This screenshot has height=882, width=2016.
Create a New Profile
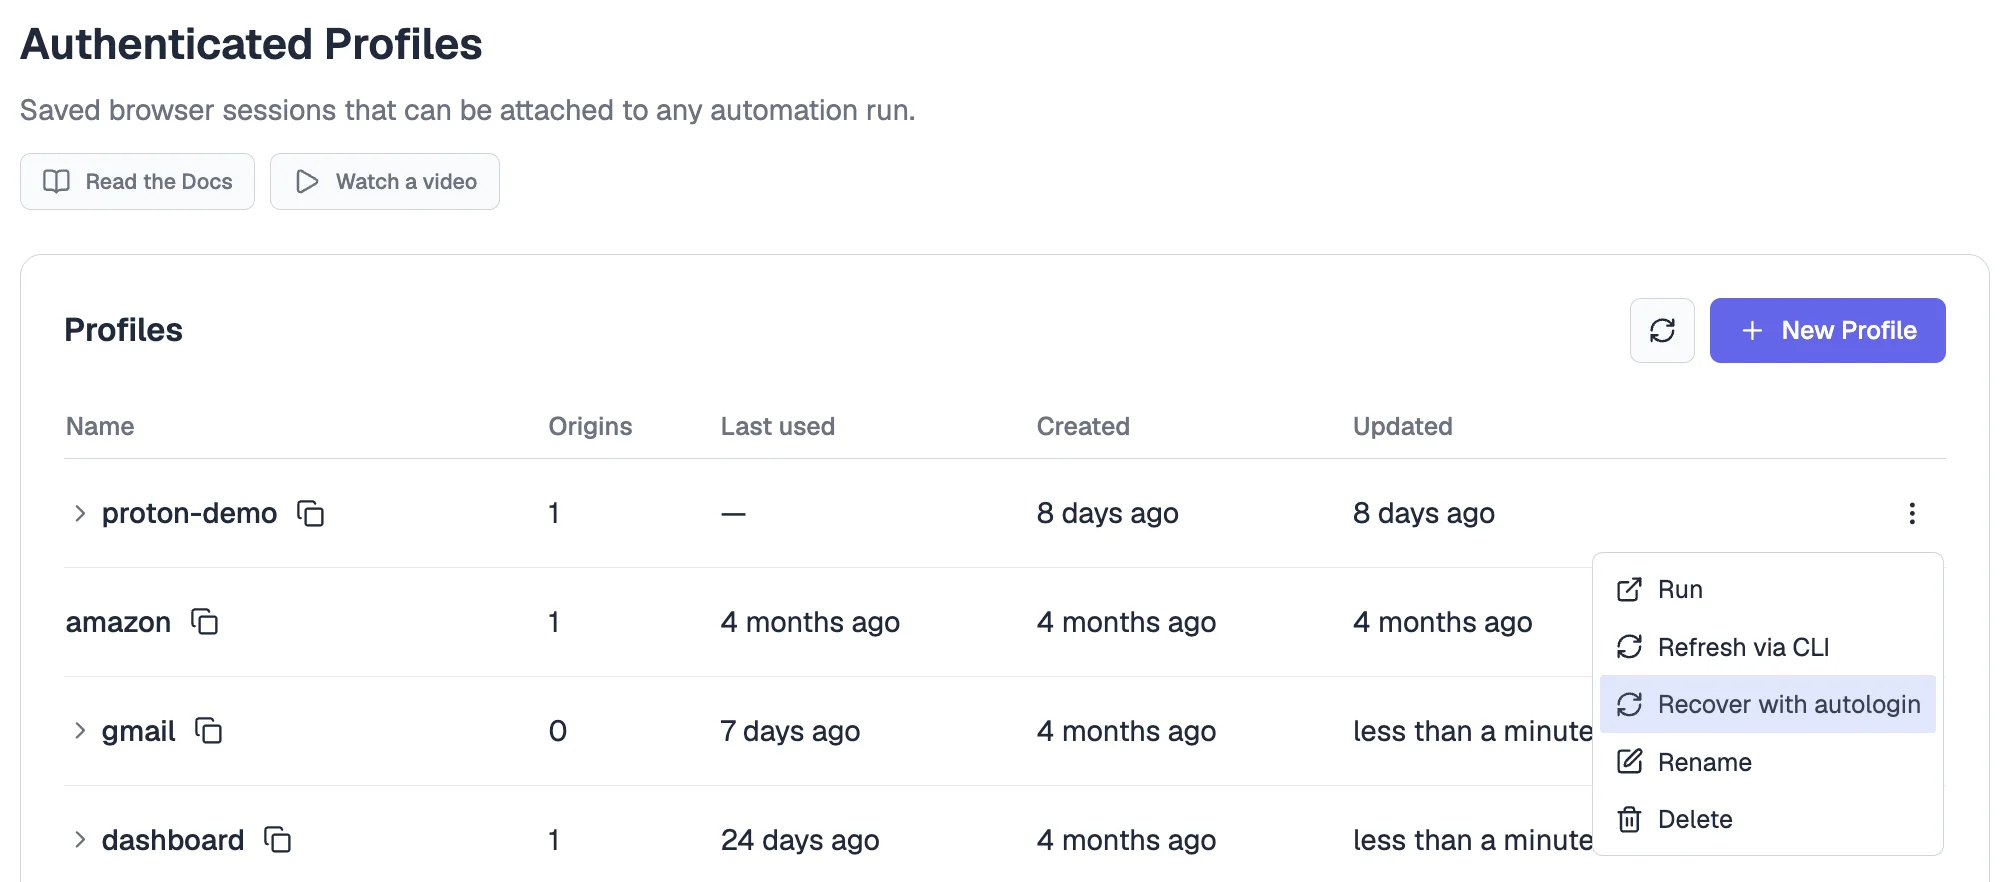click(x=1828, y=330)
